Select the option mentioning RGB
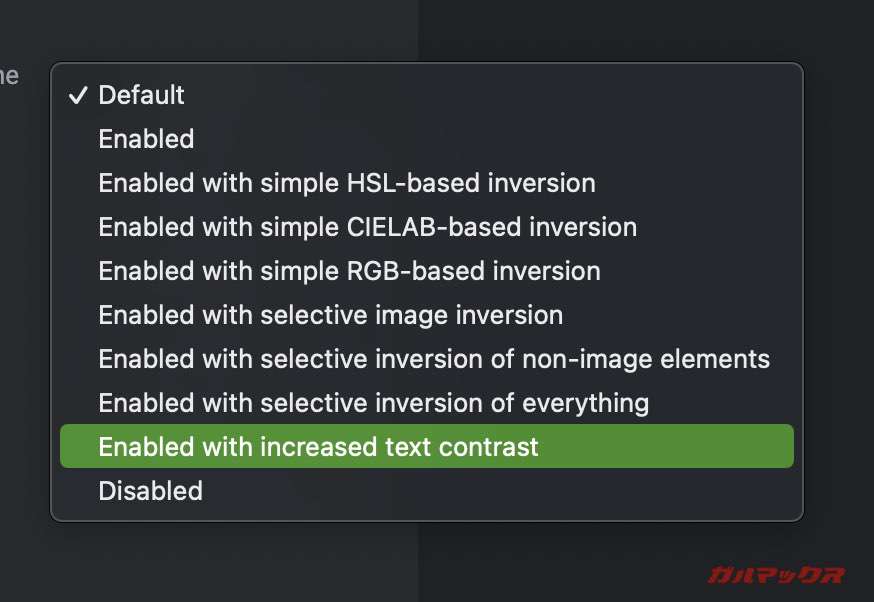874x602 pixels. (349, 271)
